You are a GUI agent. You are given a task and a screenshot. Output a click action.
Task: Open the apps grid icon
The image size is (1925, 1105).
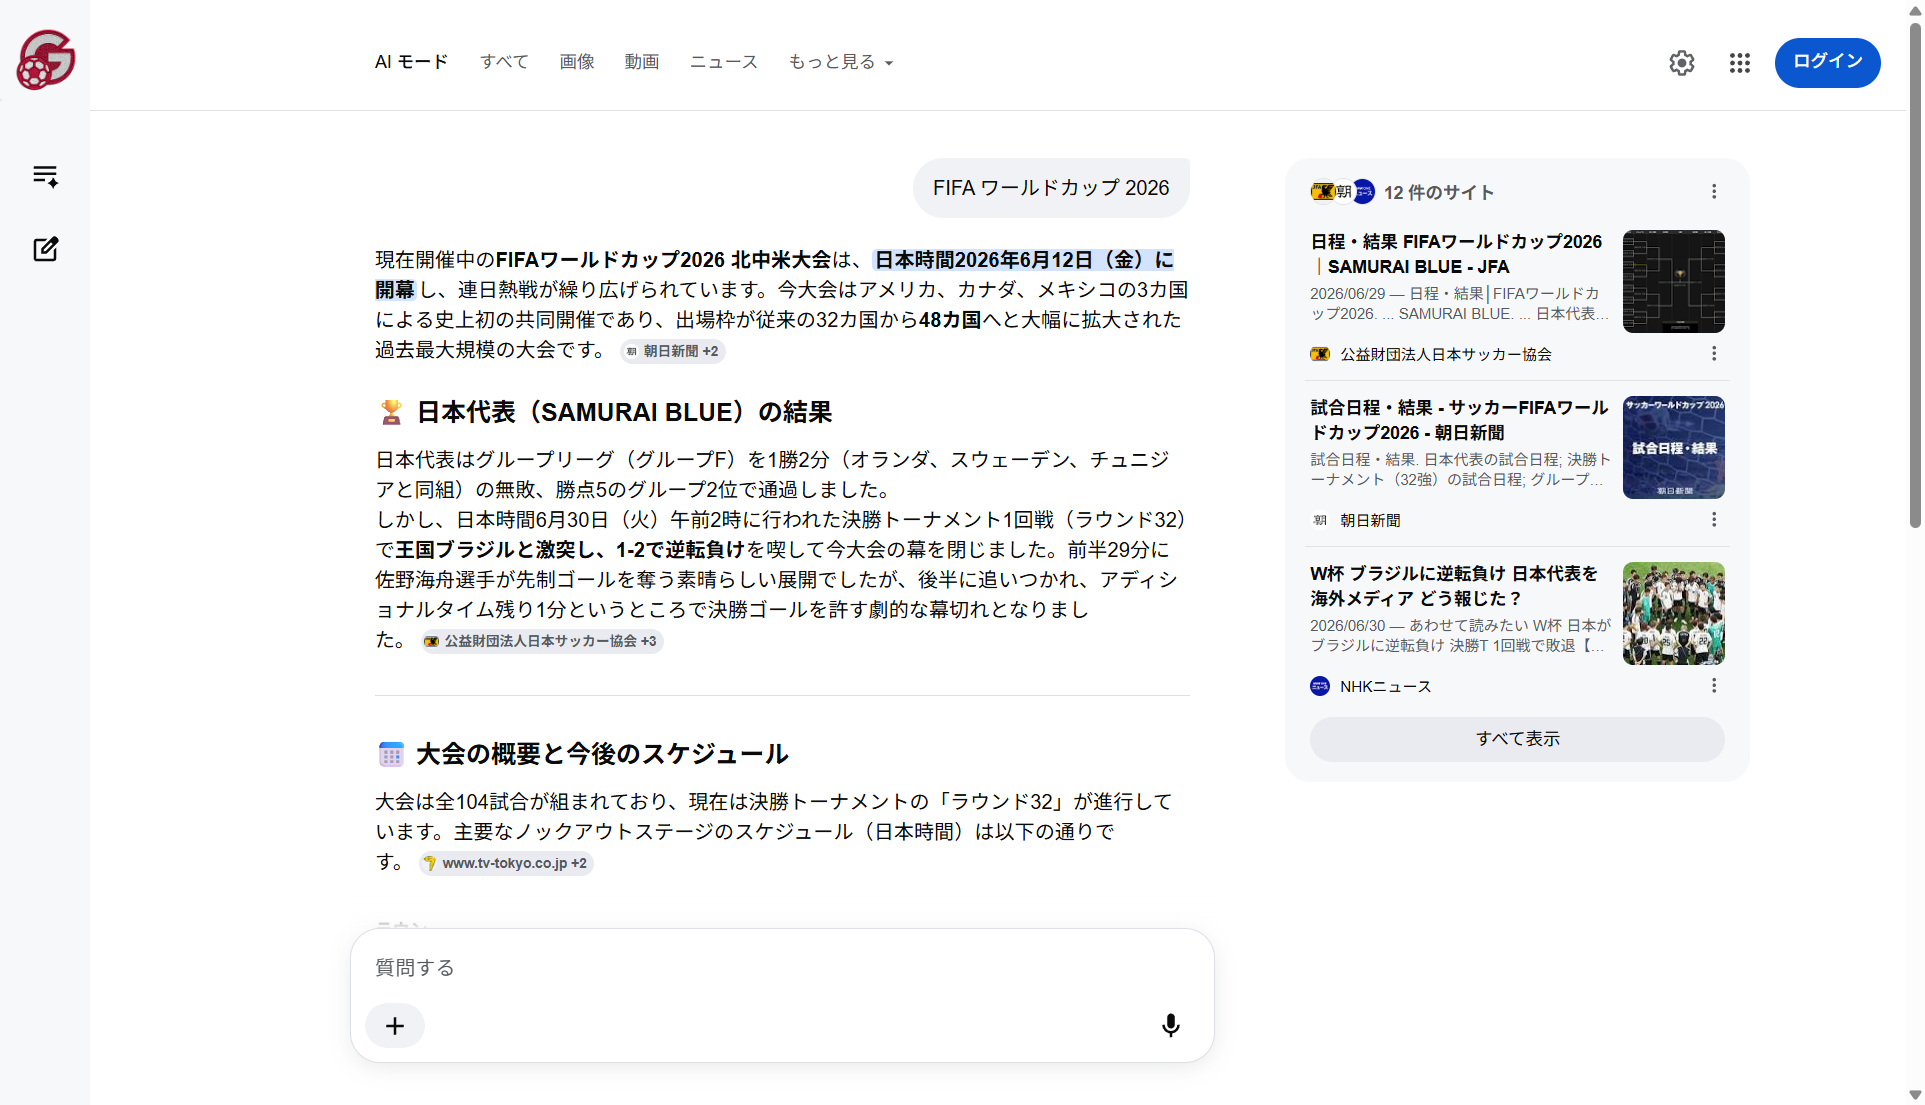pyautogui.click(x=1740, y=63)
